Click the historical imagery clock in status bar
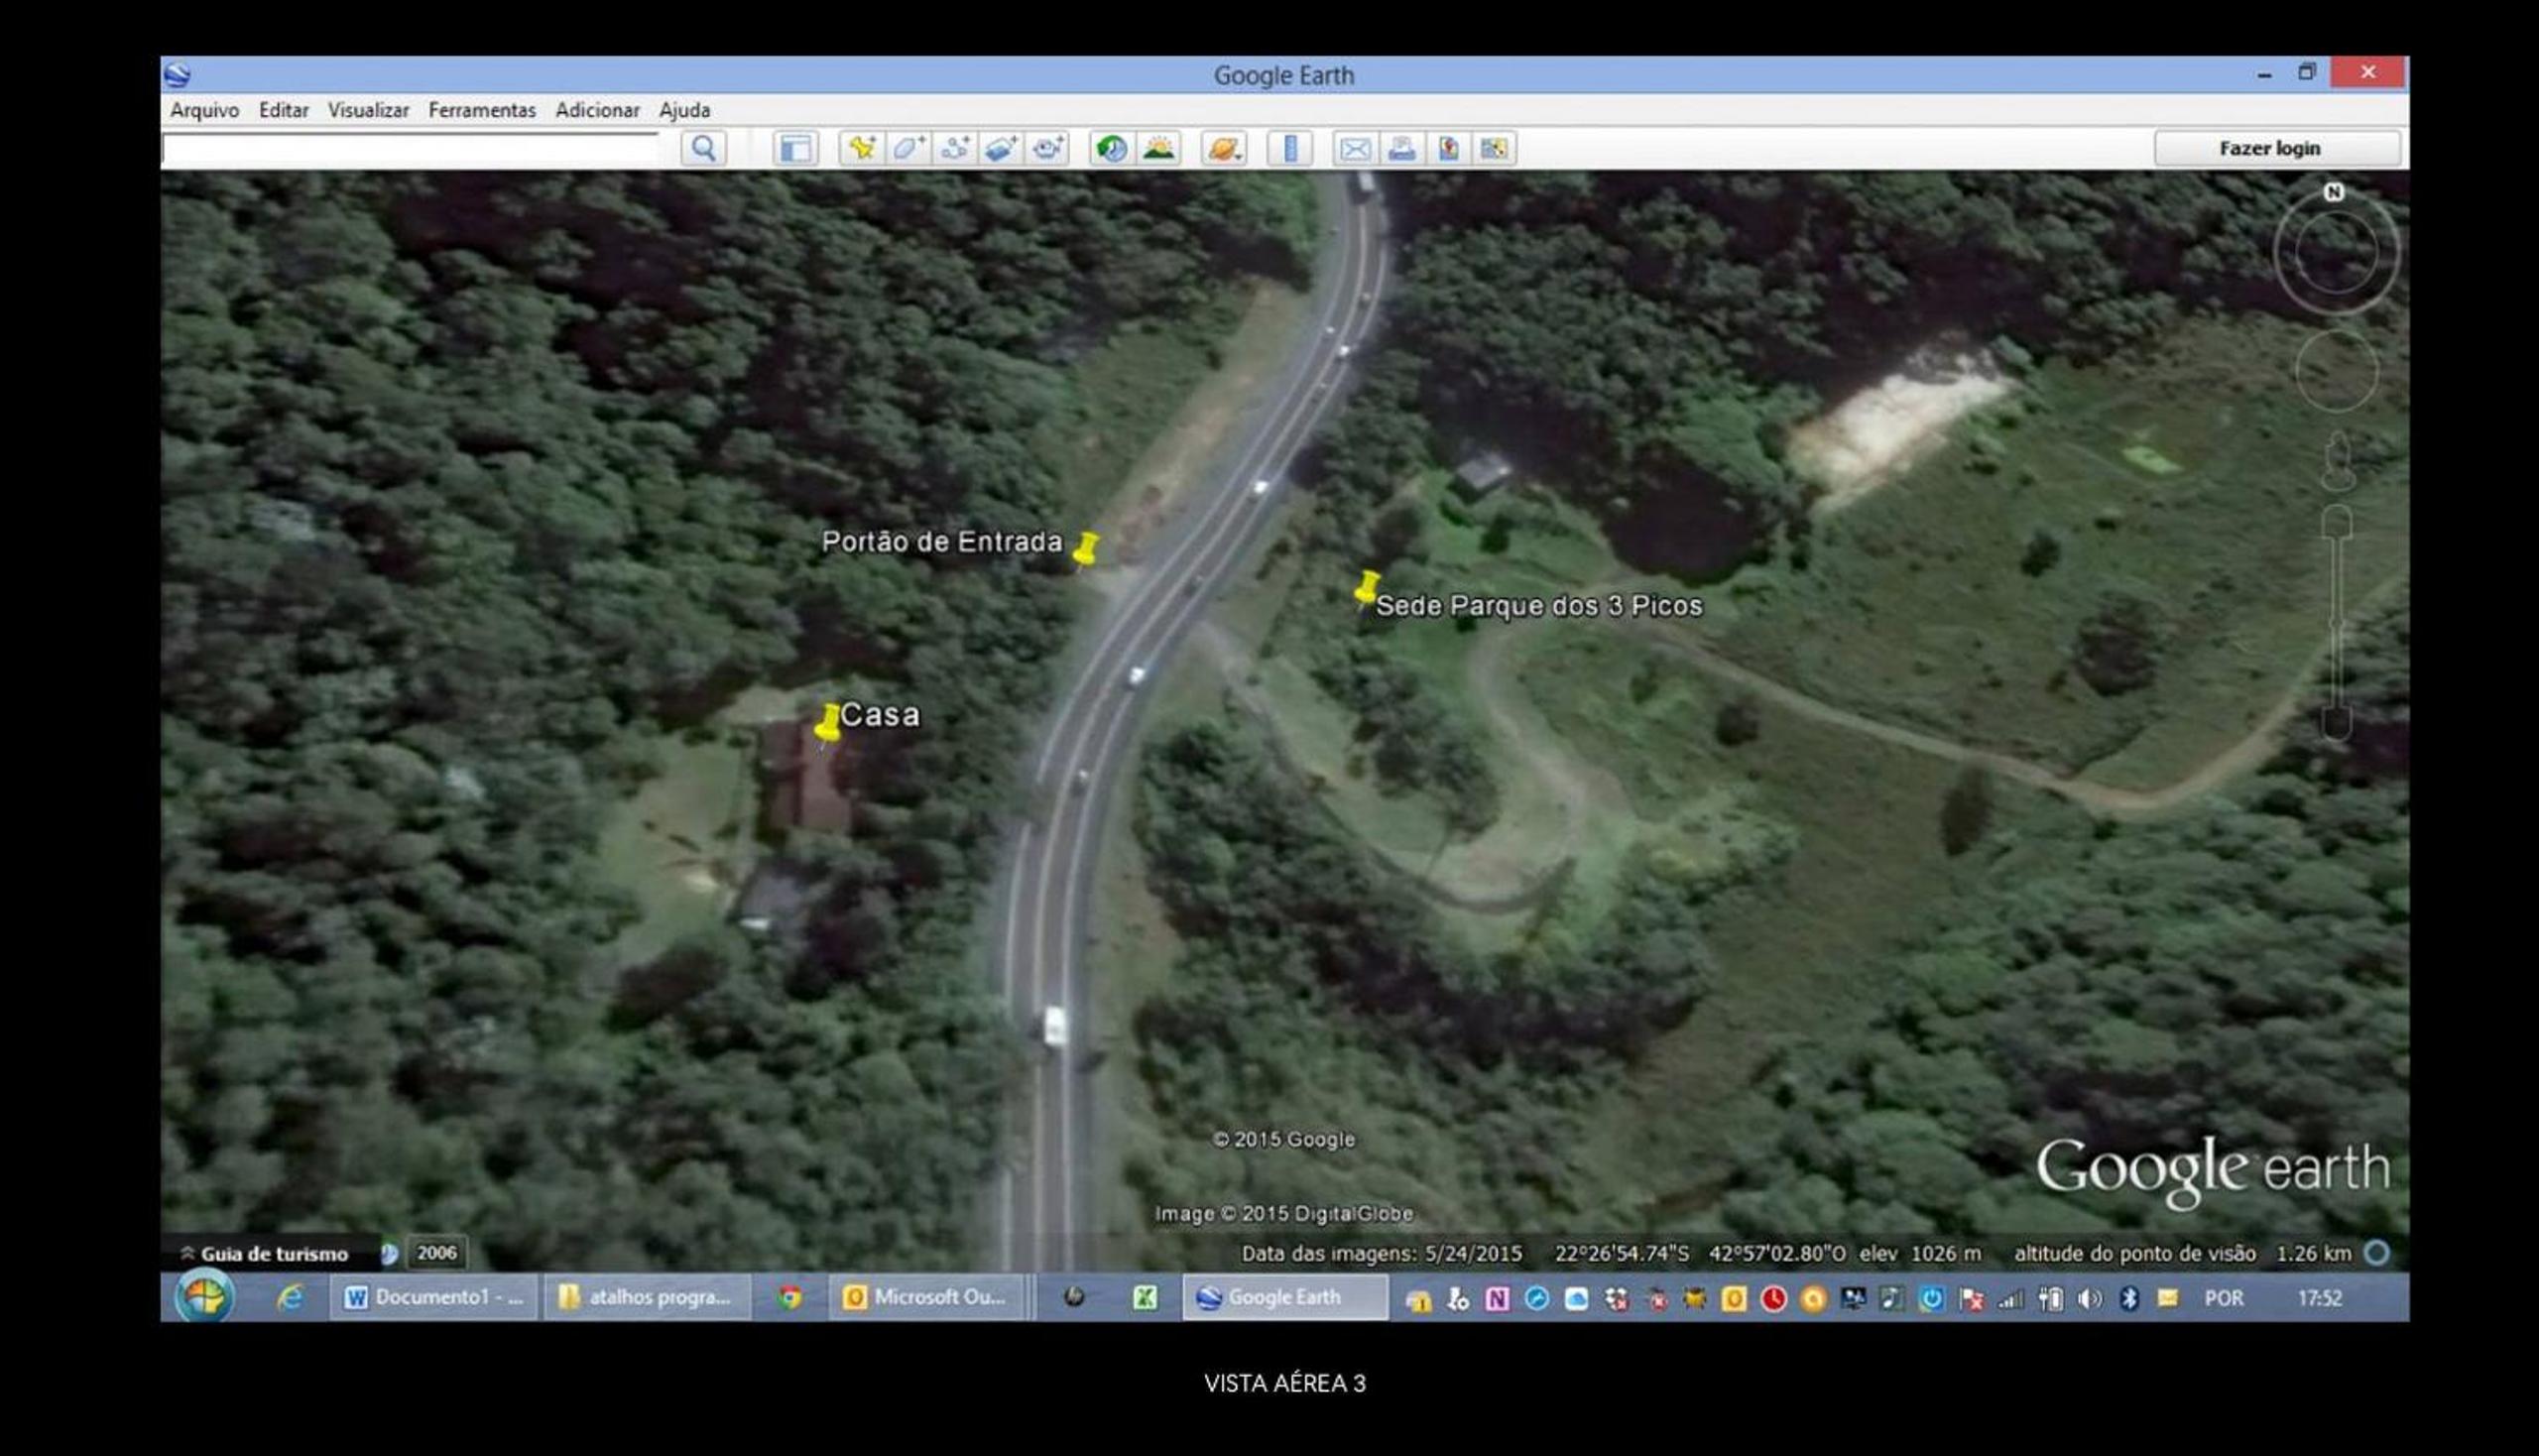Viewport: 2539px width, 1456px height. click(389, 1253)
